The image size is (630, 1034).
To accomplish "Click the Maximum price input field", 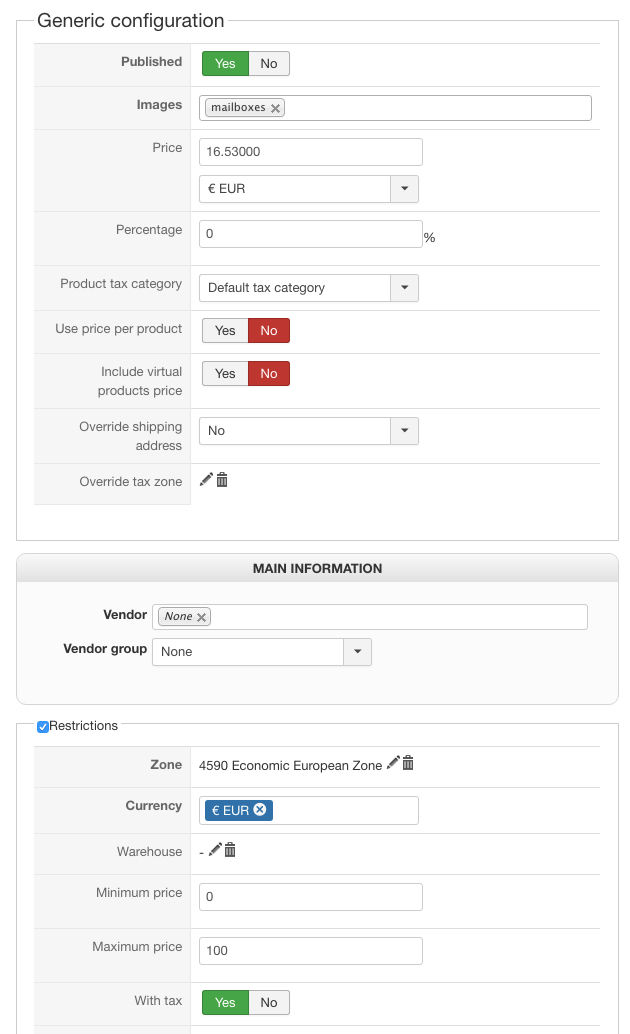I will pos(310,950).
